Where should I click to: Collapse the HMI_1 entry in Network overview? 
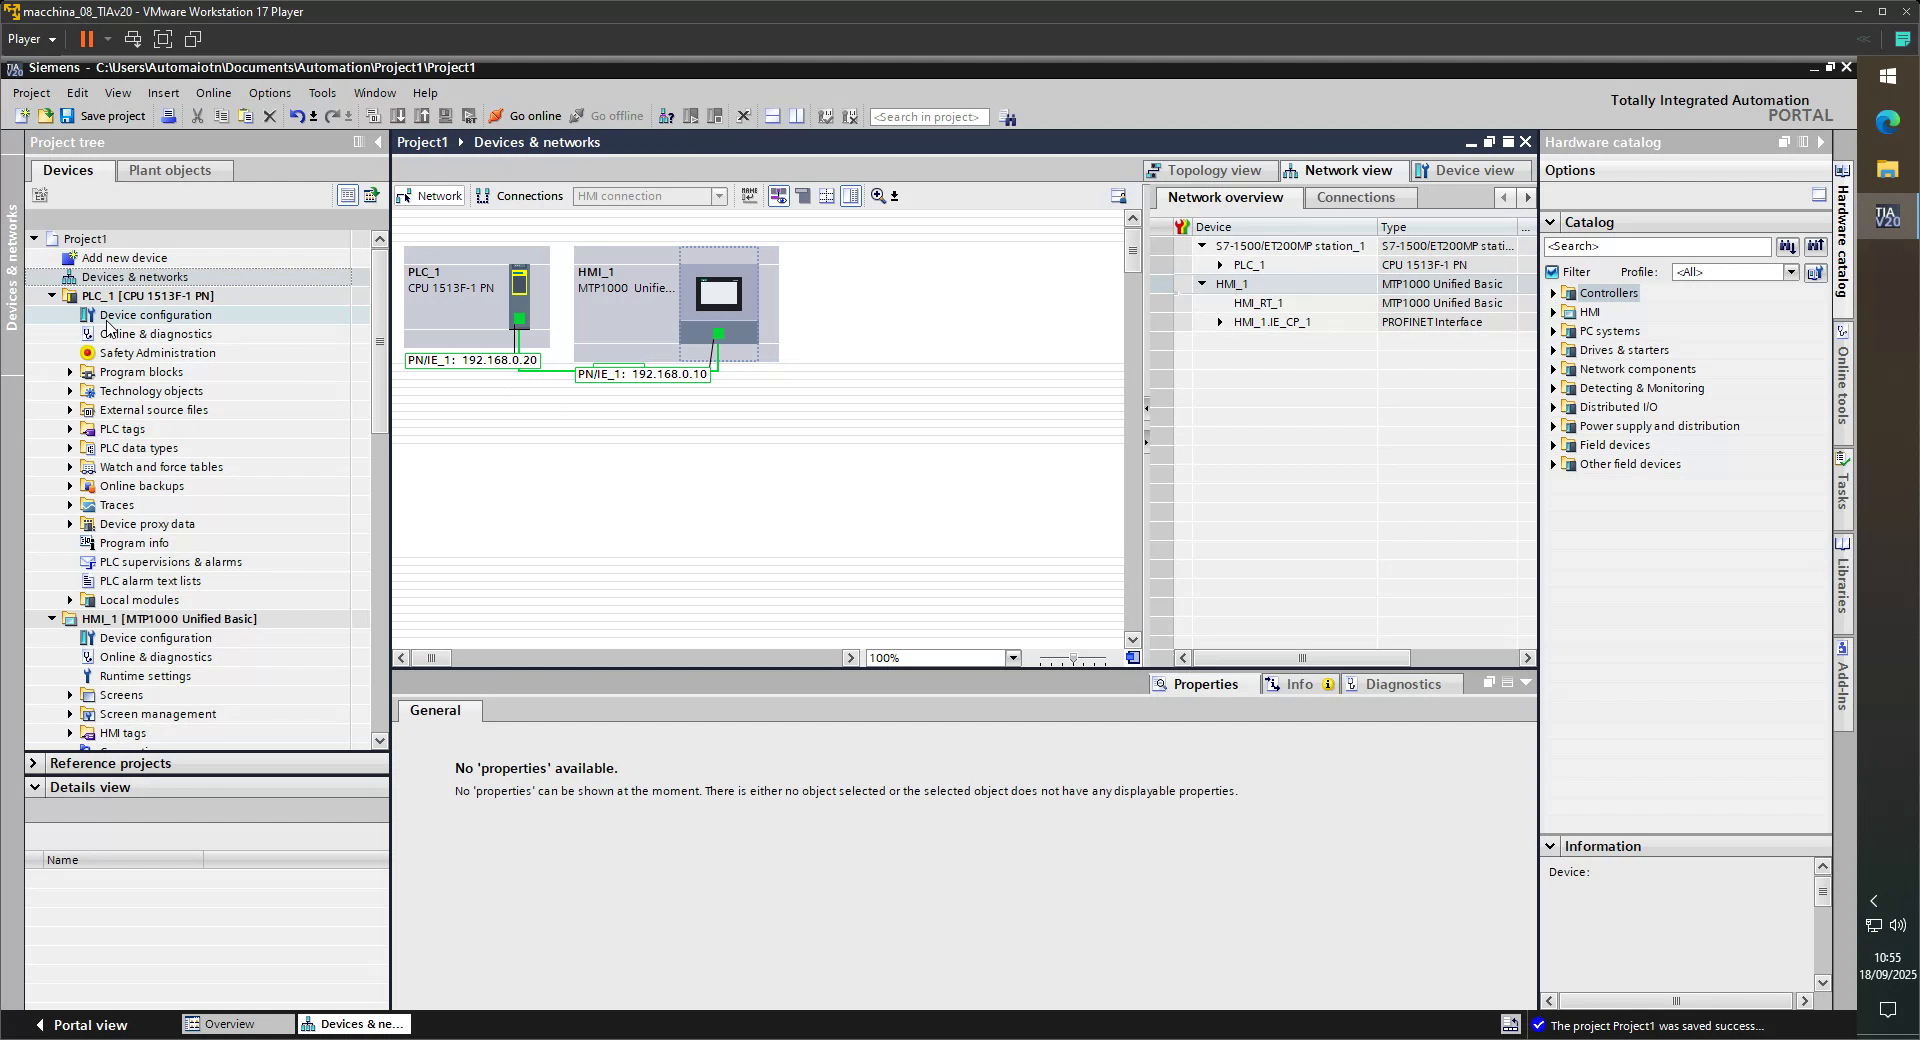(x=1201, y=284)
